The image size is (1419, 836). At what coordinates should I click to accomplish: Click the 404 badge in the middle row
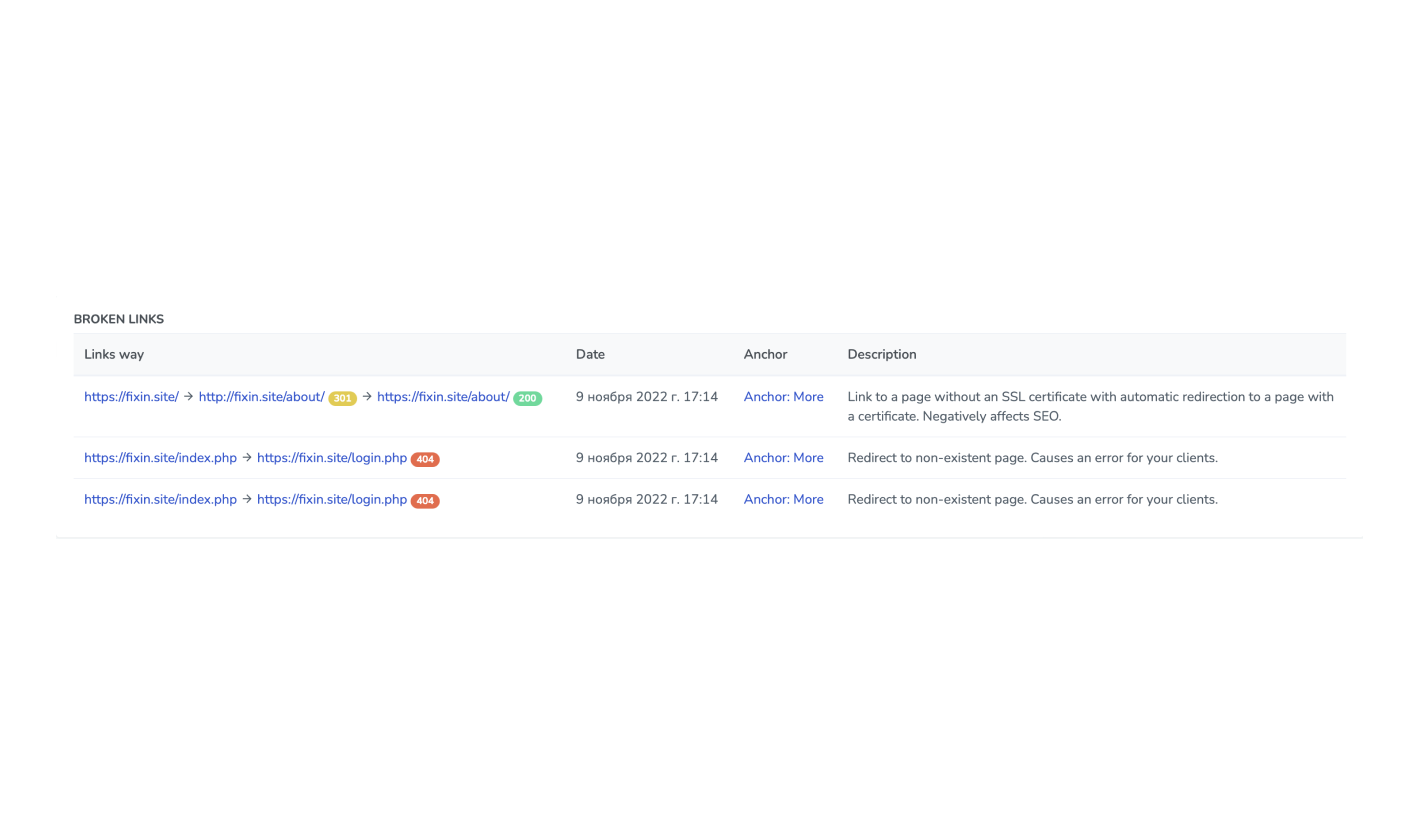pos(425,460)
